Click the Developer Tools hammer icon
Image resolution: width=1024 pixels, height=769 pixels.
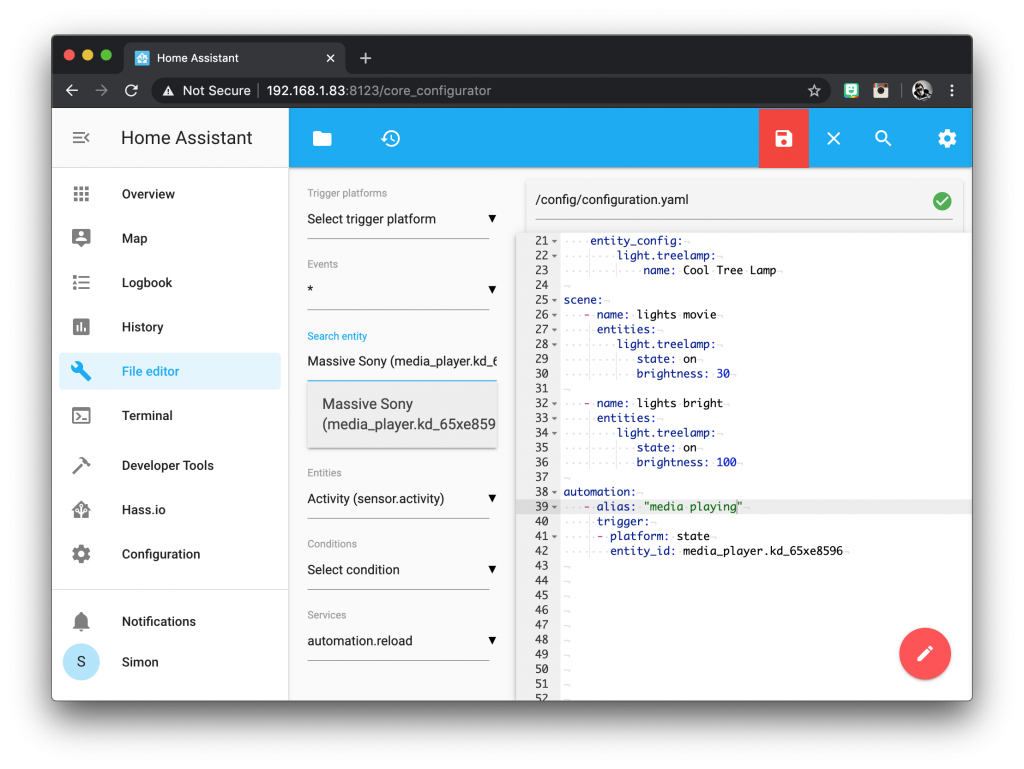(81, 465)
